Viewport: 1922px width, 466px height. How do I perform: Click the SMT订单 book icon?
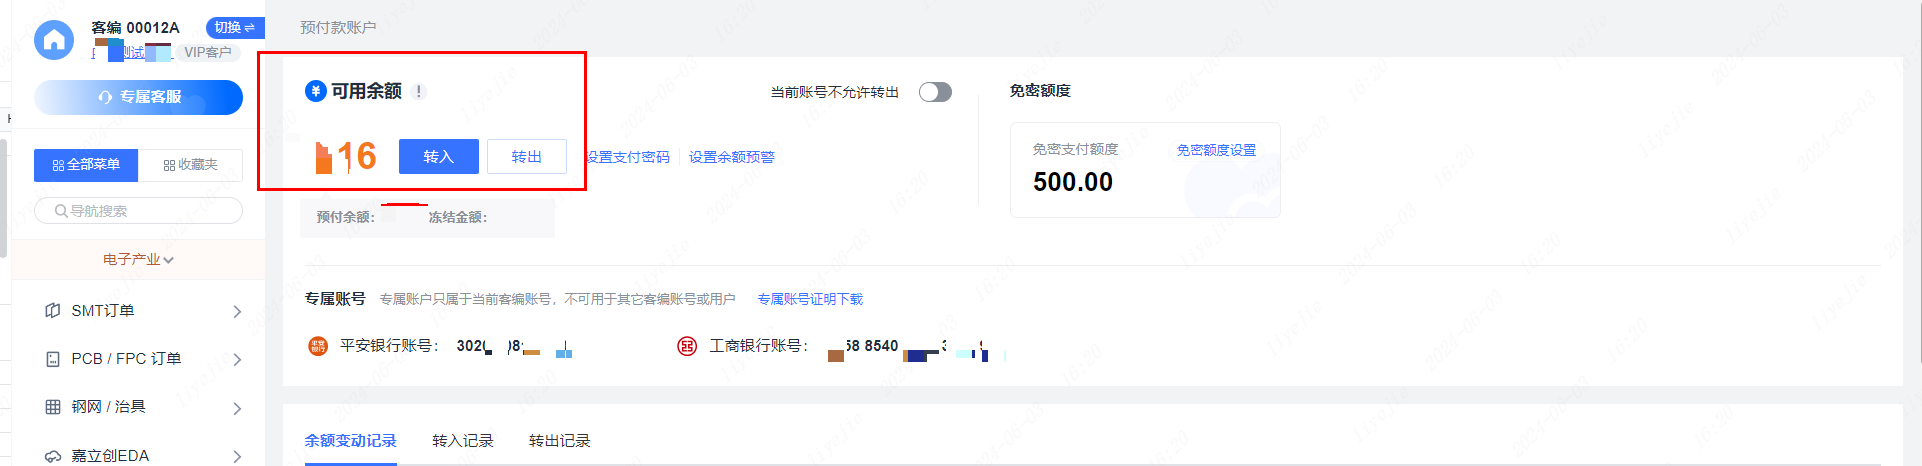53,311
